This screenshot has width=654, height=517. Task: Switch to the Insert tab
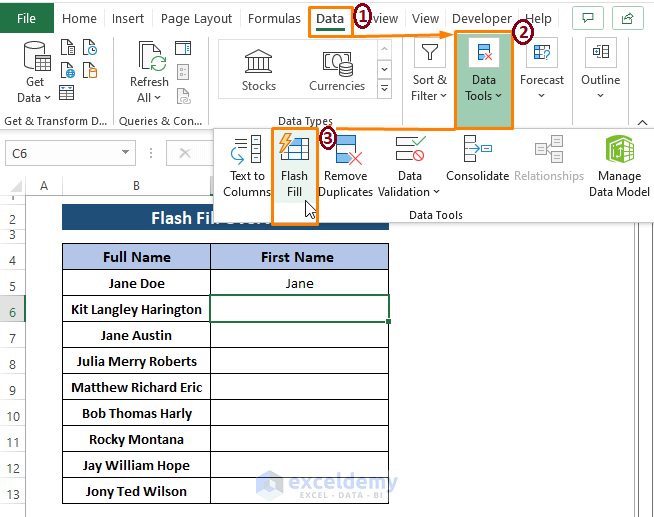click(x=128, y=19)
